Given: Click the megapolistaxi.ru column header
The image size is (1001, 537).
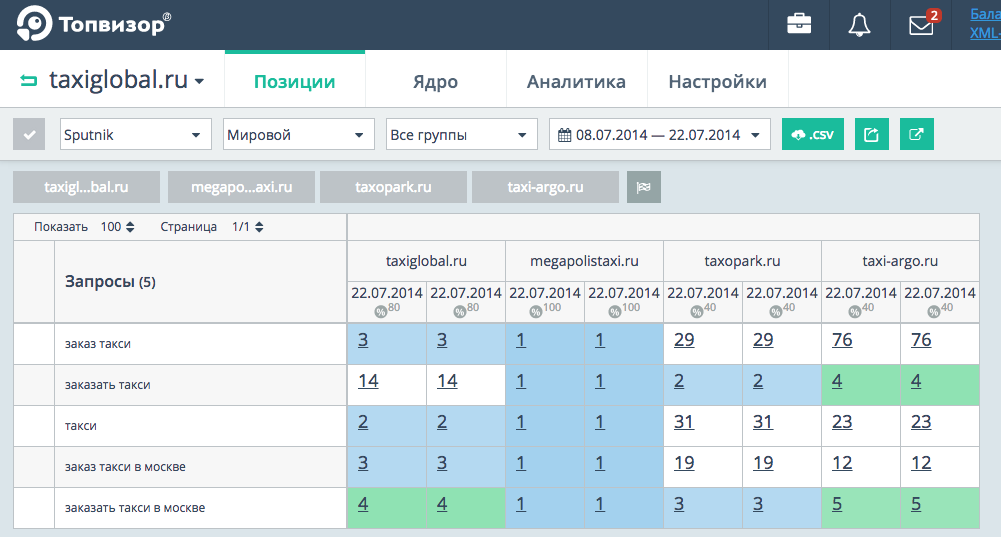Looking at the screenshot, I should pyautogui.click(x=584, y=261).
